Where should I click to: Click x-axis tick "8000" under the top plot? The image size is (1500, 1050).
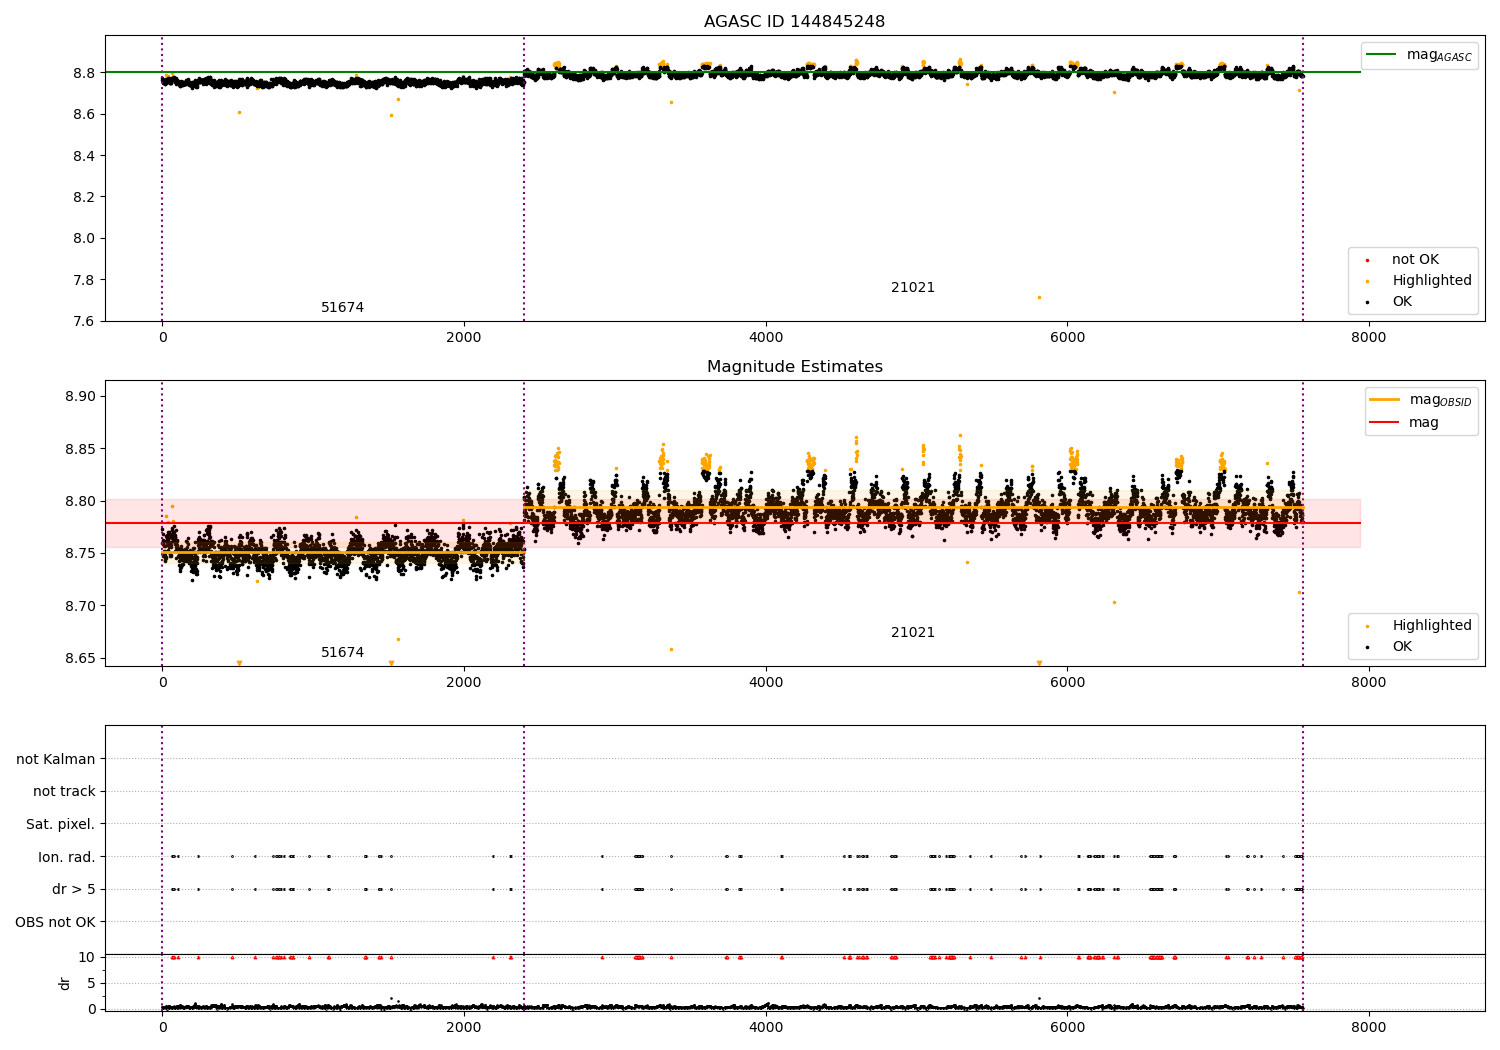[1369, 338]
